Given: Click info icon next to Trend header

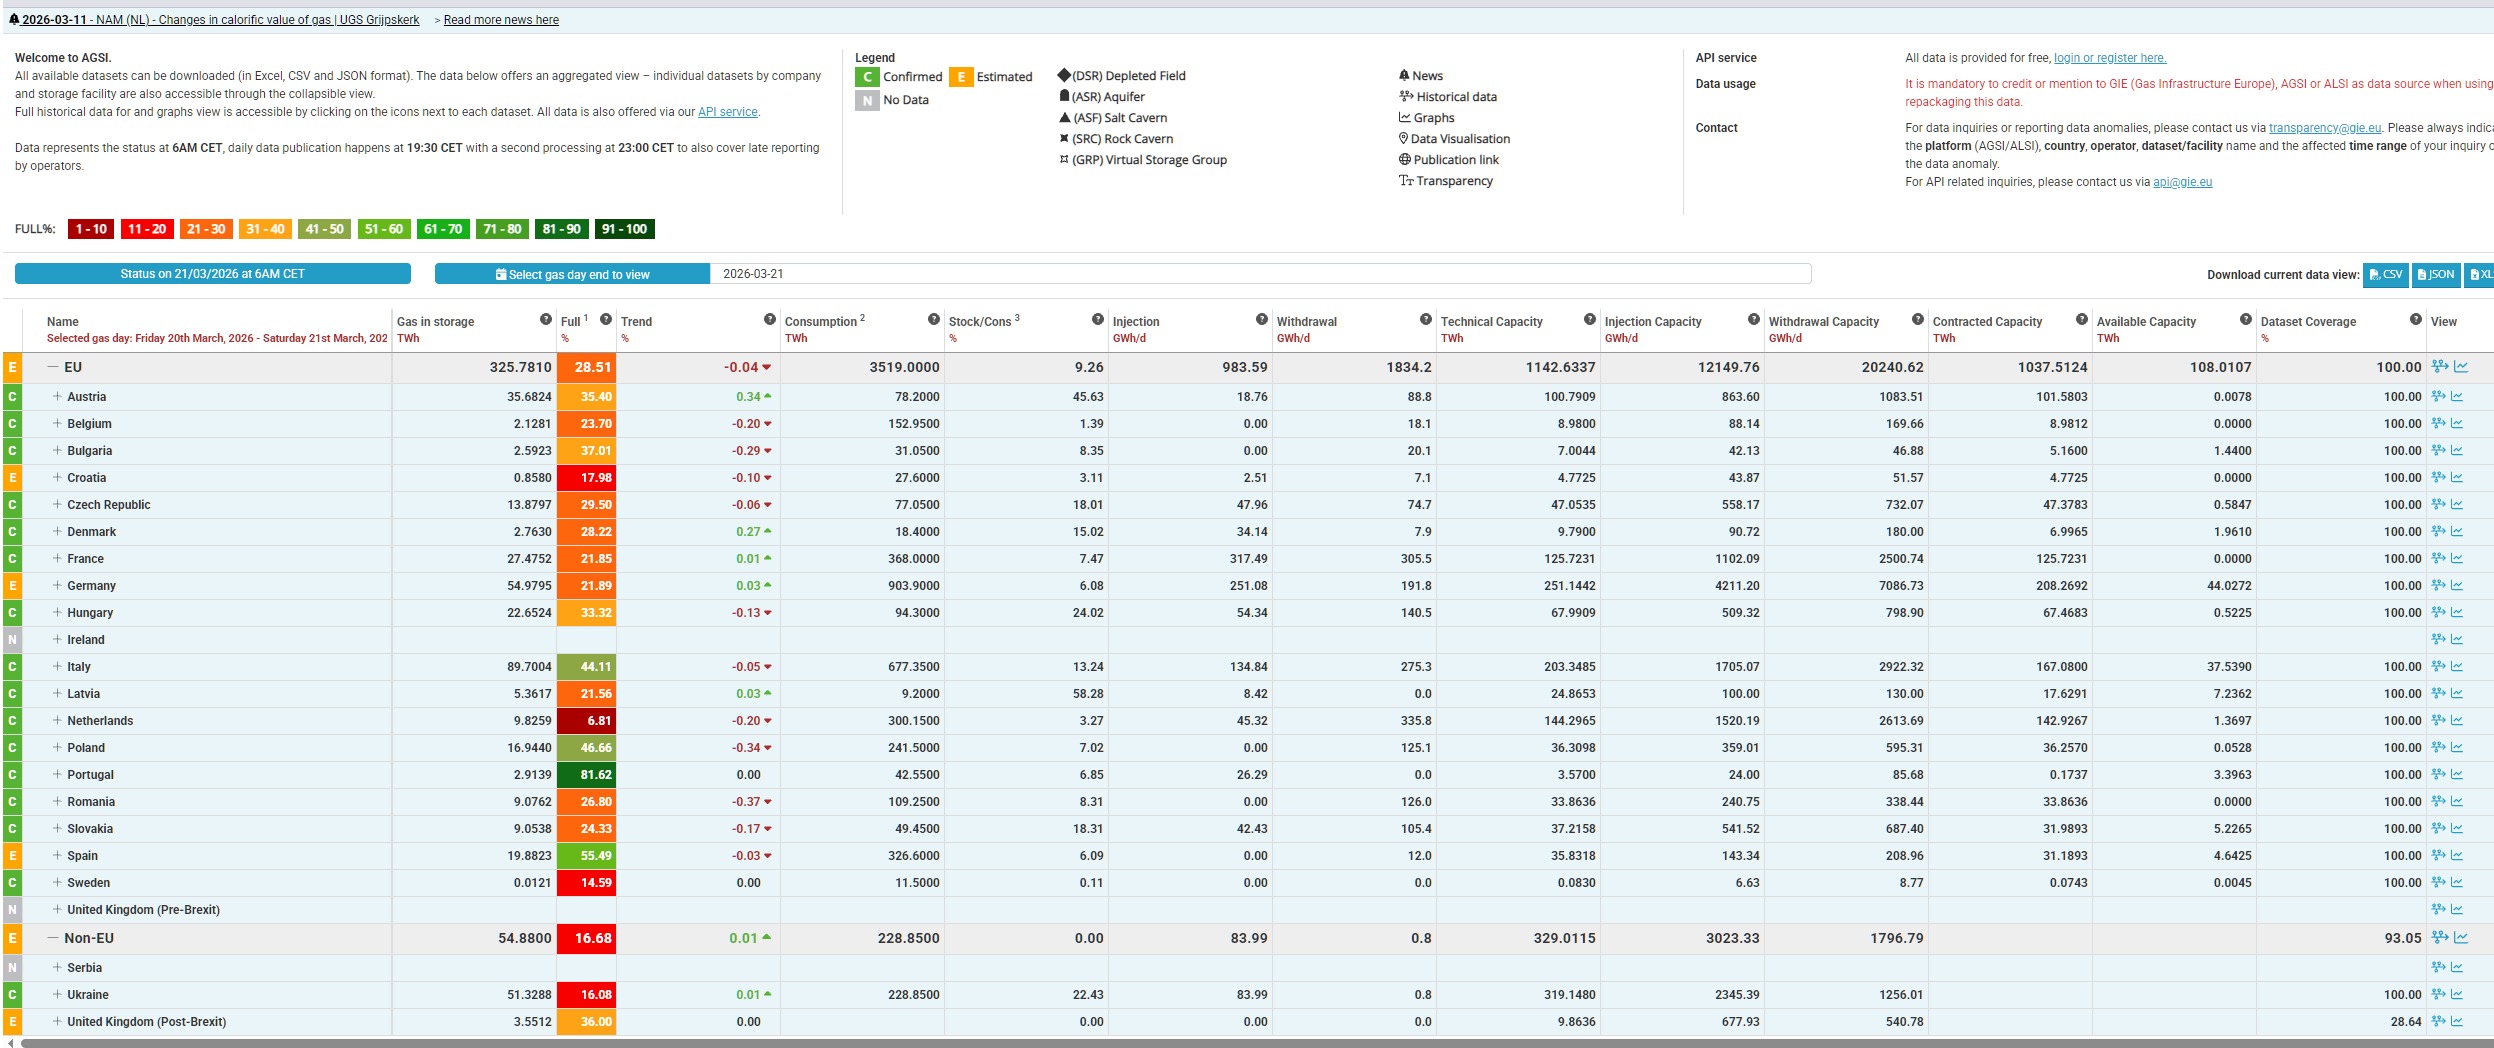Looking at the screenshot, I should (769, 320).
